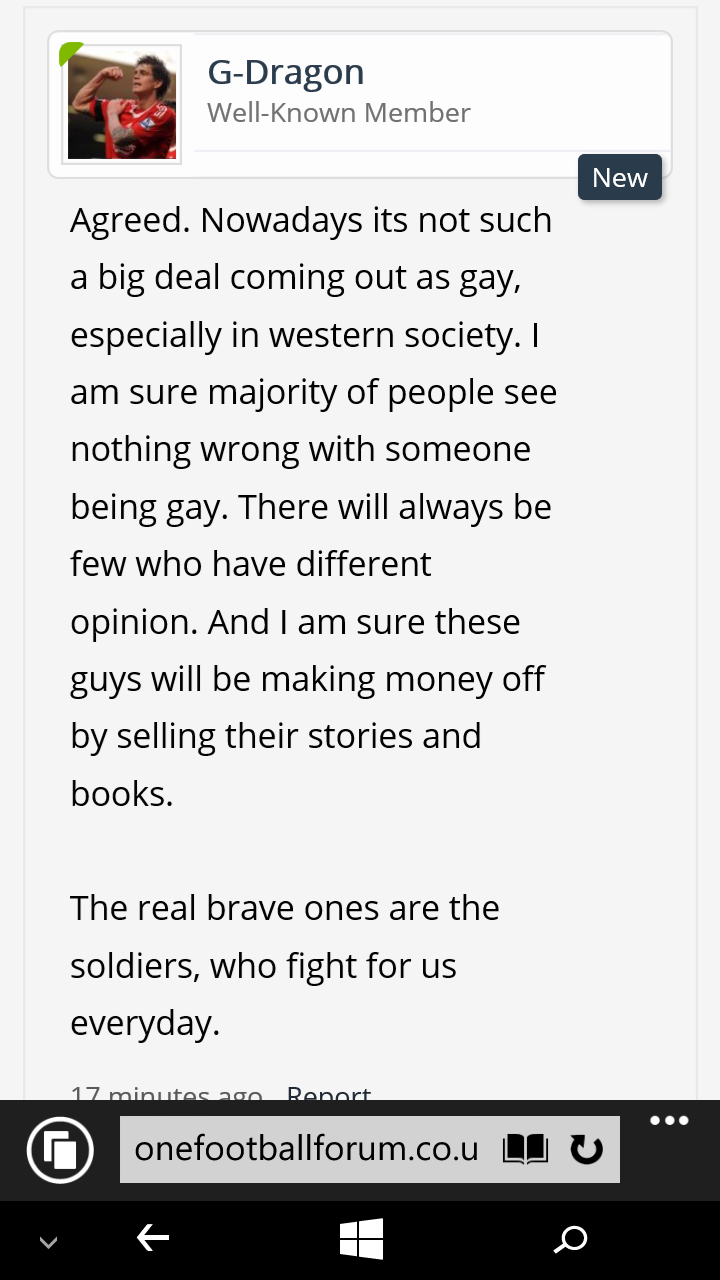The height and width of the screenshot is (1280, 720).
Task: Refresh the onefootballforum page
Action: (586, 1149)
